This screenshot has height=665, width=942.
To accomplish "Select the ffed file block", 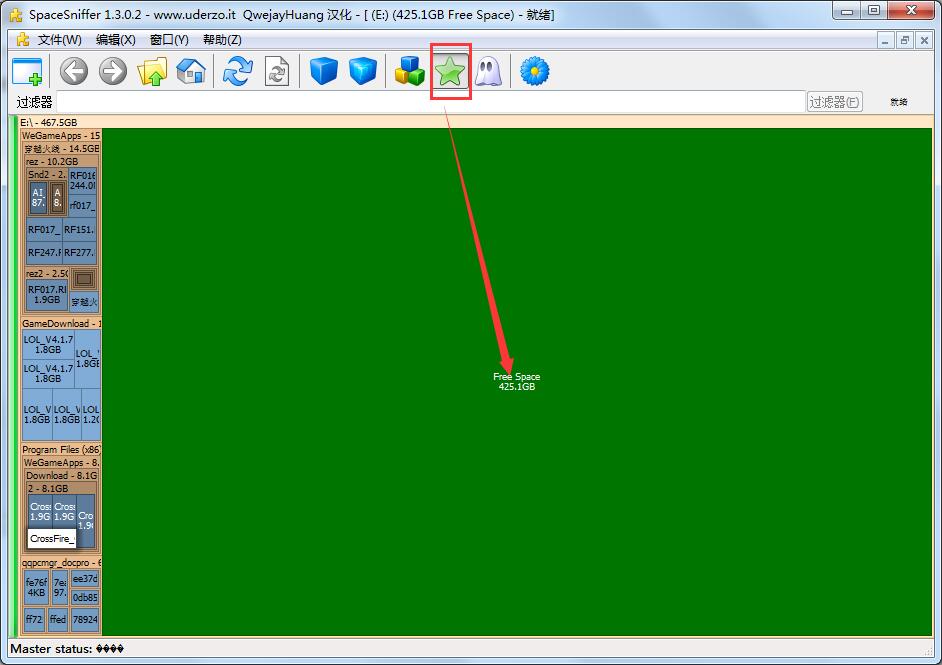I will (x=58, y=619).
